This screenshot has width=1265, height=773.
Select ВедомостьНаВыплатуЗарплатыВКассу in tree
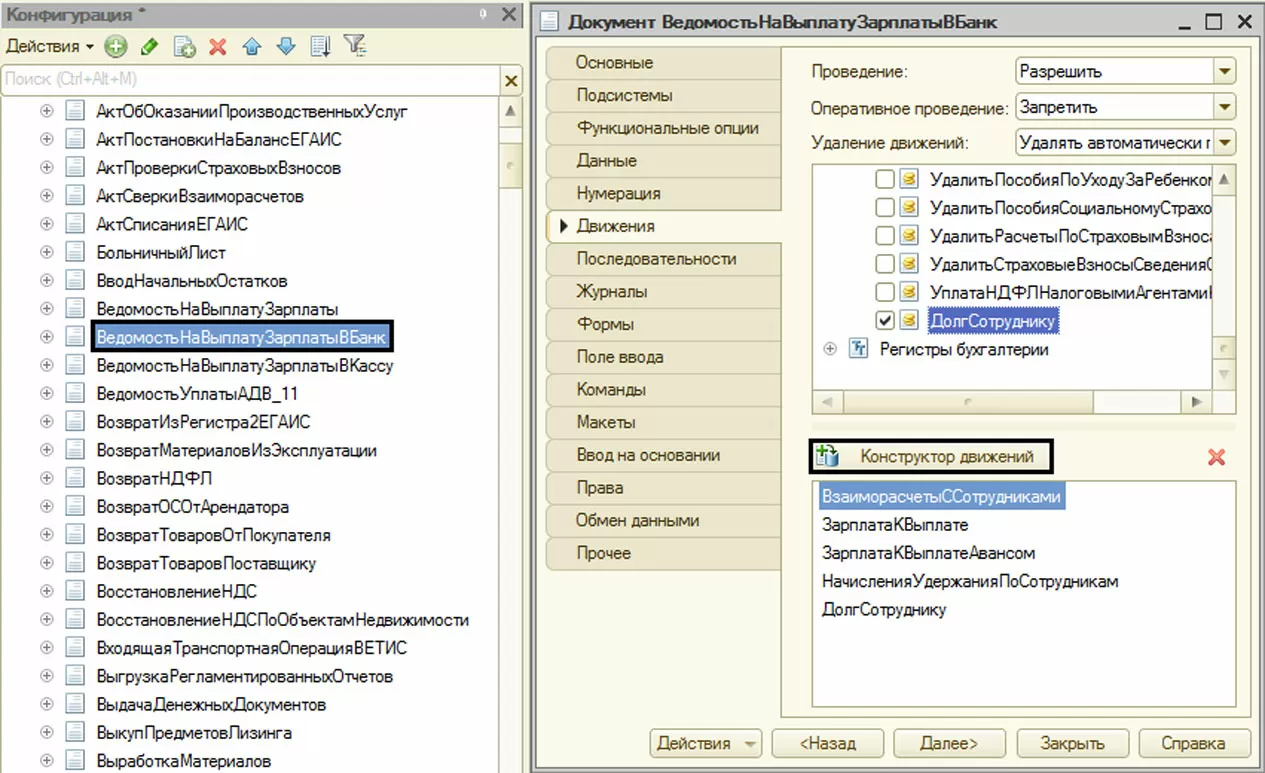tap(245, 366)
